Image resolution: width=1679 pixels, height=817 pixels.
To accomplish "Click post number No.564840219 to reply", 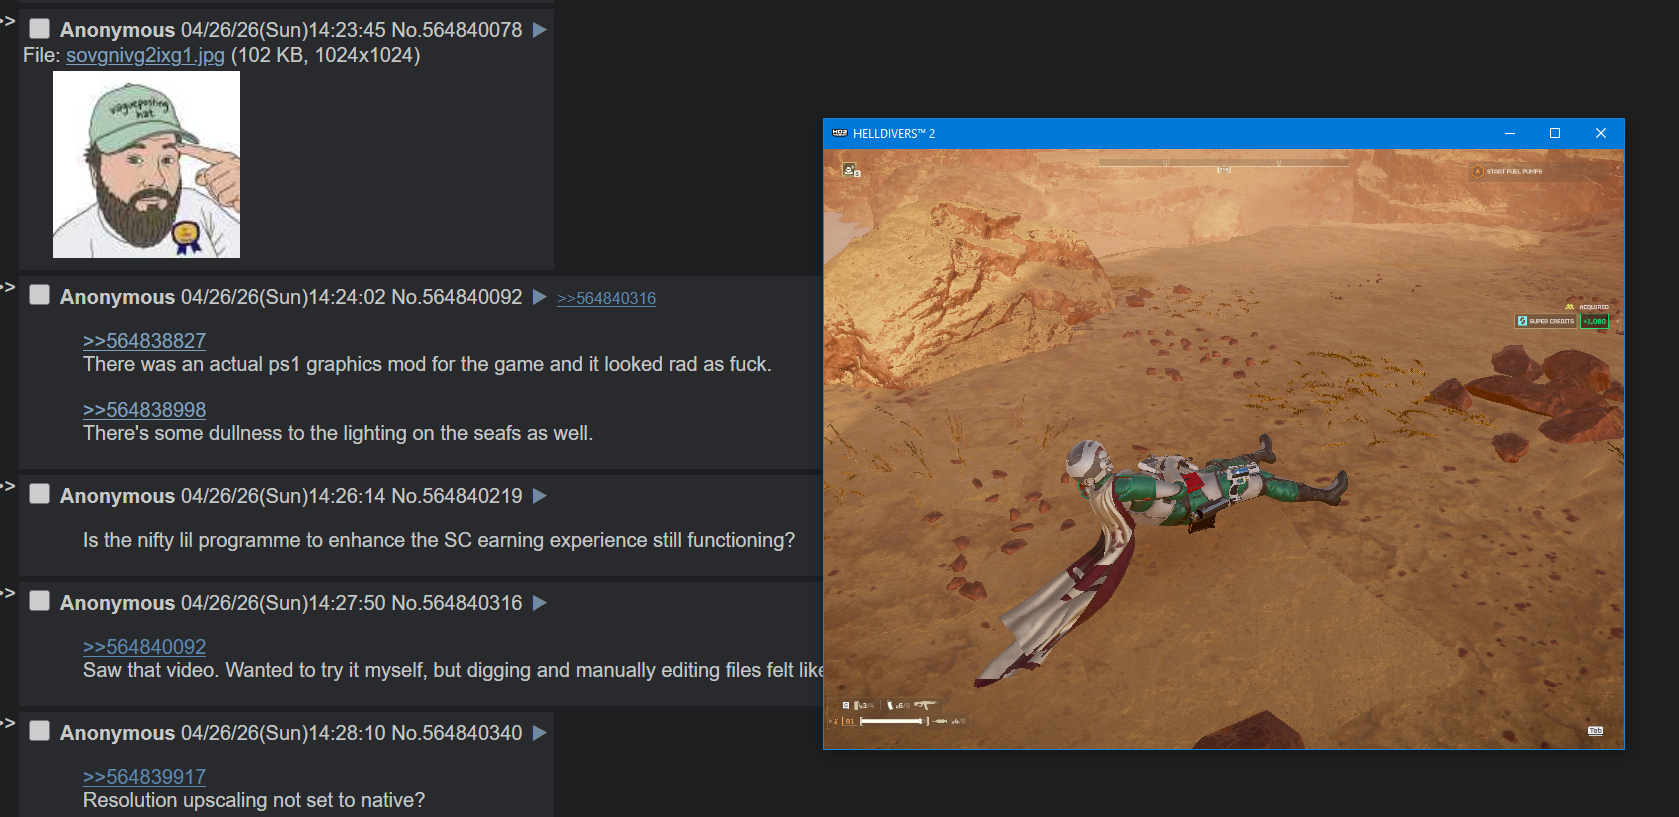I will click(x=456, y=496).
